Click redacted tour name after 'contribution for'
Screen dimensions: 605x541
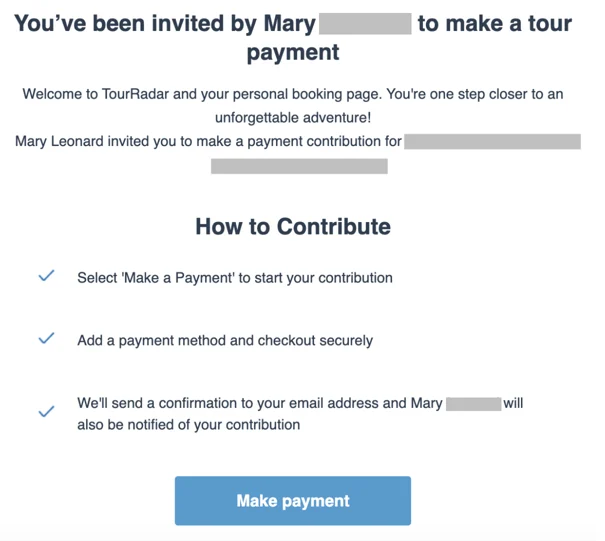(492, 141)
